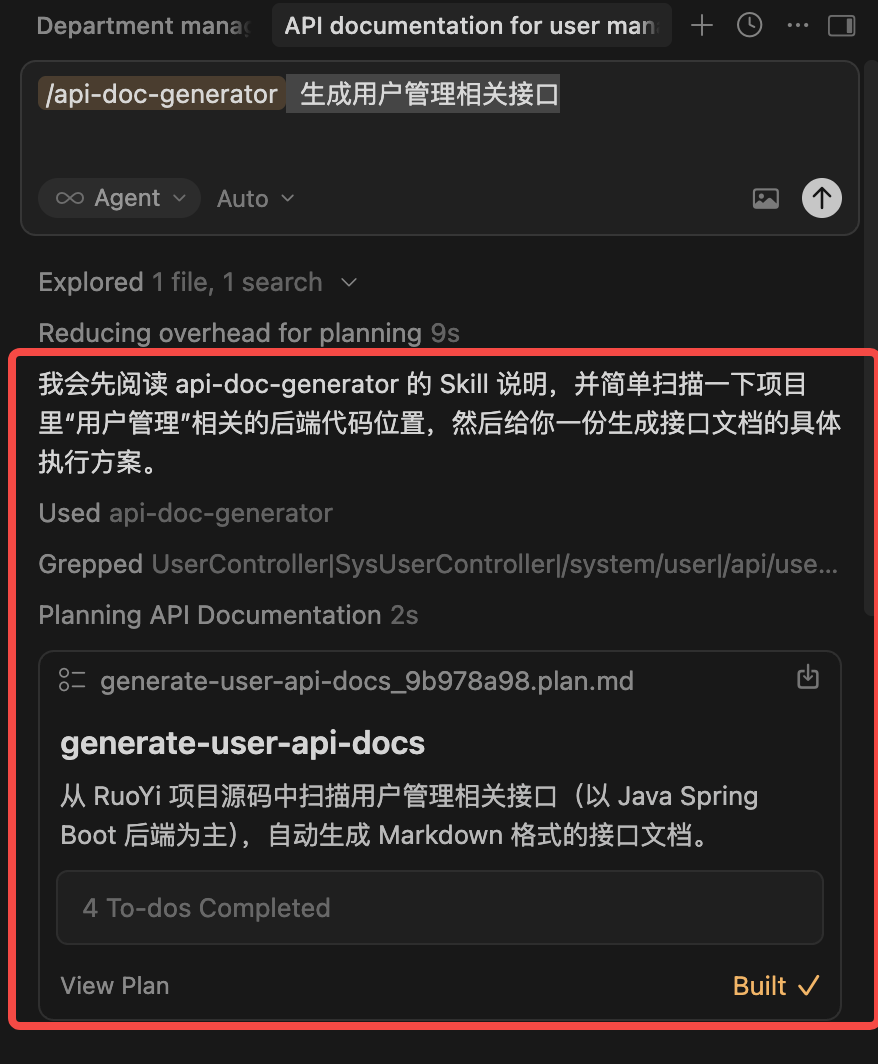Open the Agent mode dropdown

click(119, 198)
